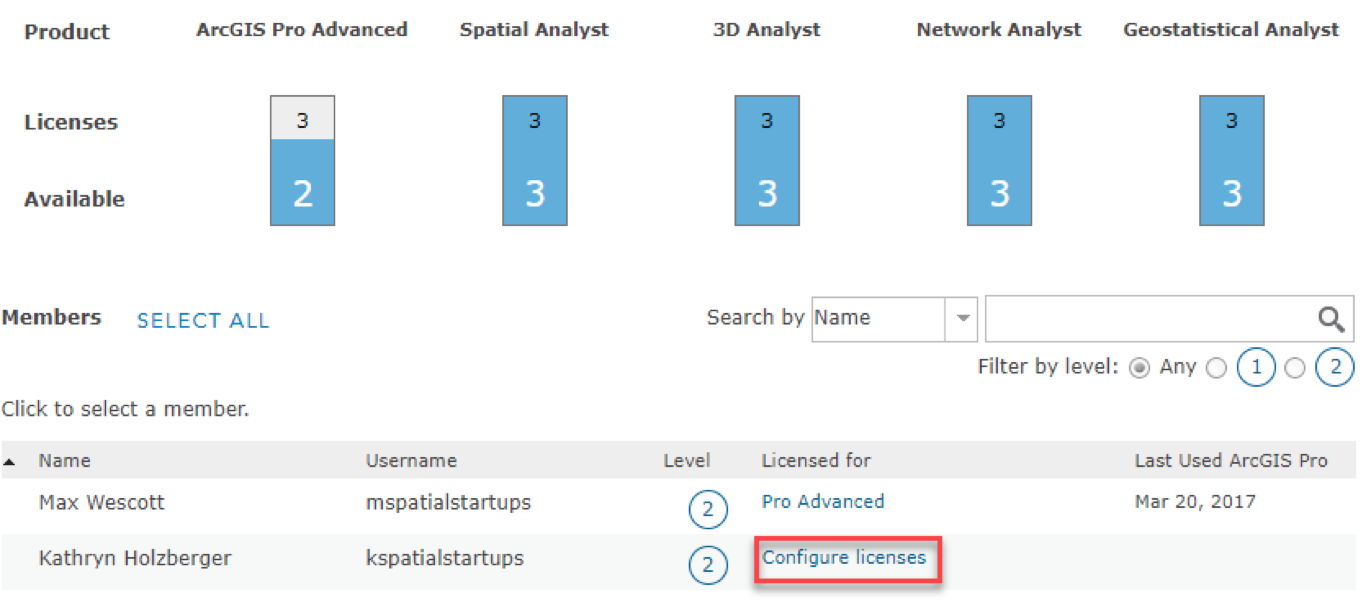Click the member search text field
The image size is (1371, 603).
pos(1148,319)
